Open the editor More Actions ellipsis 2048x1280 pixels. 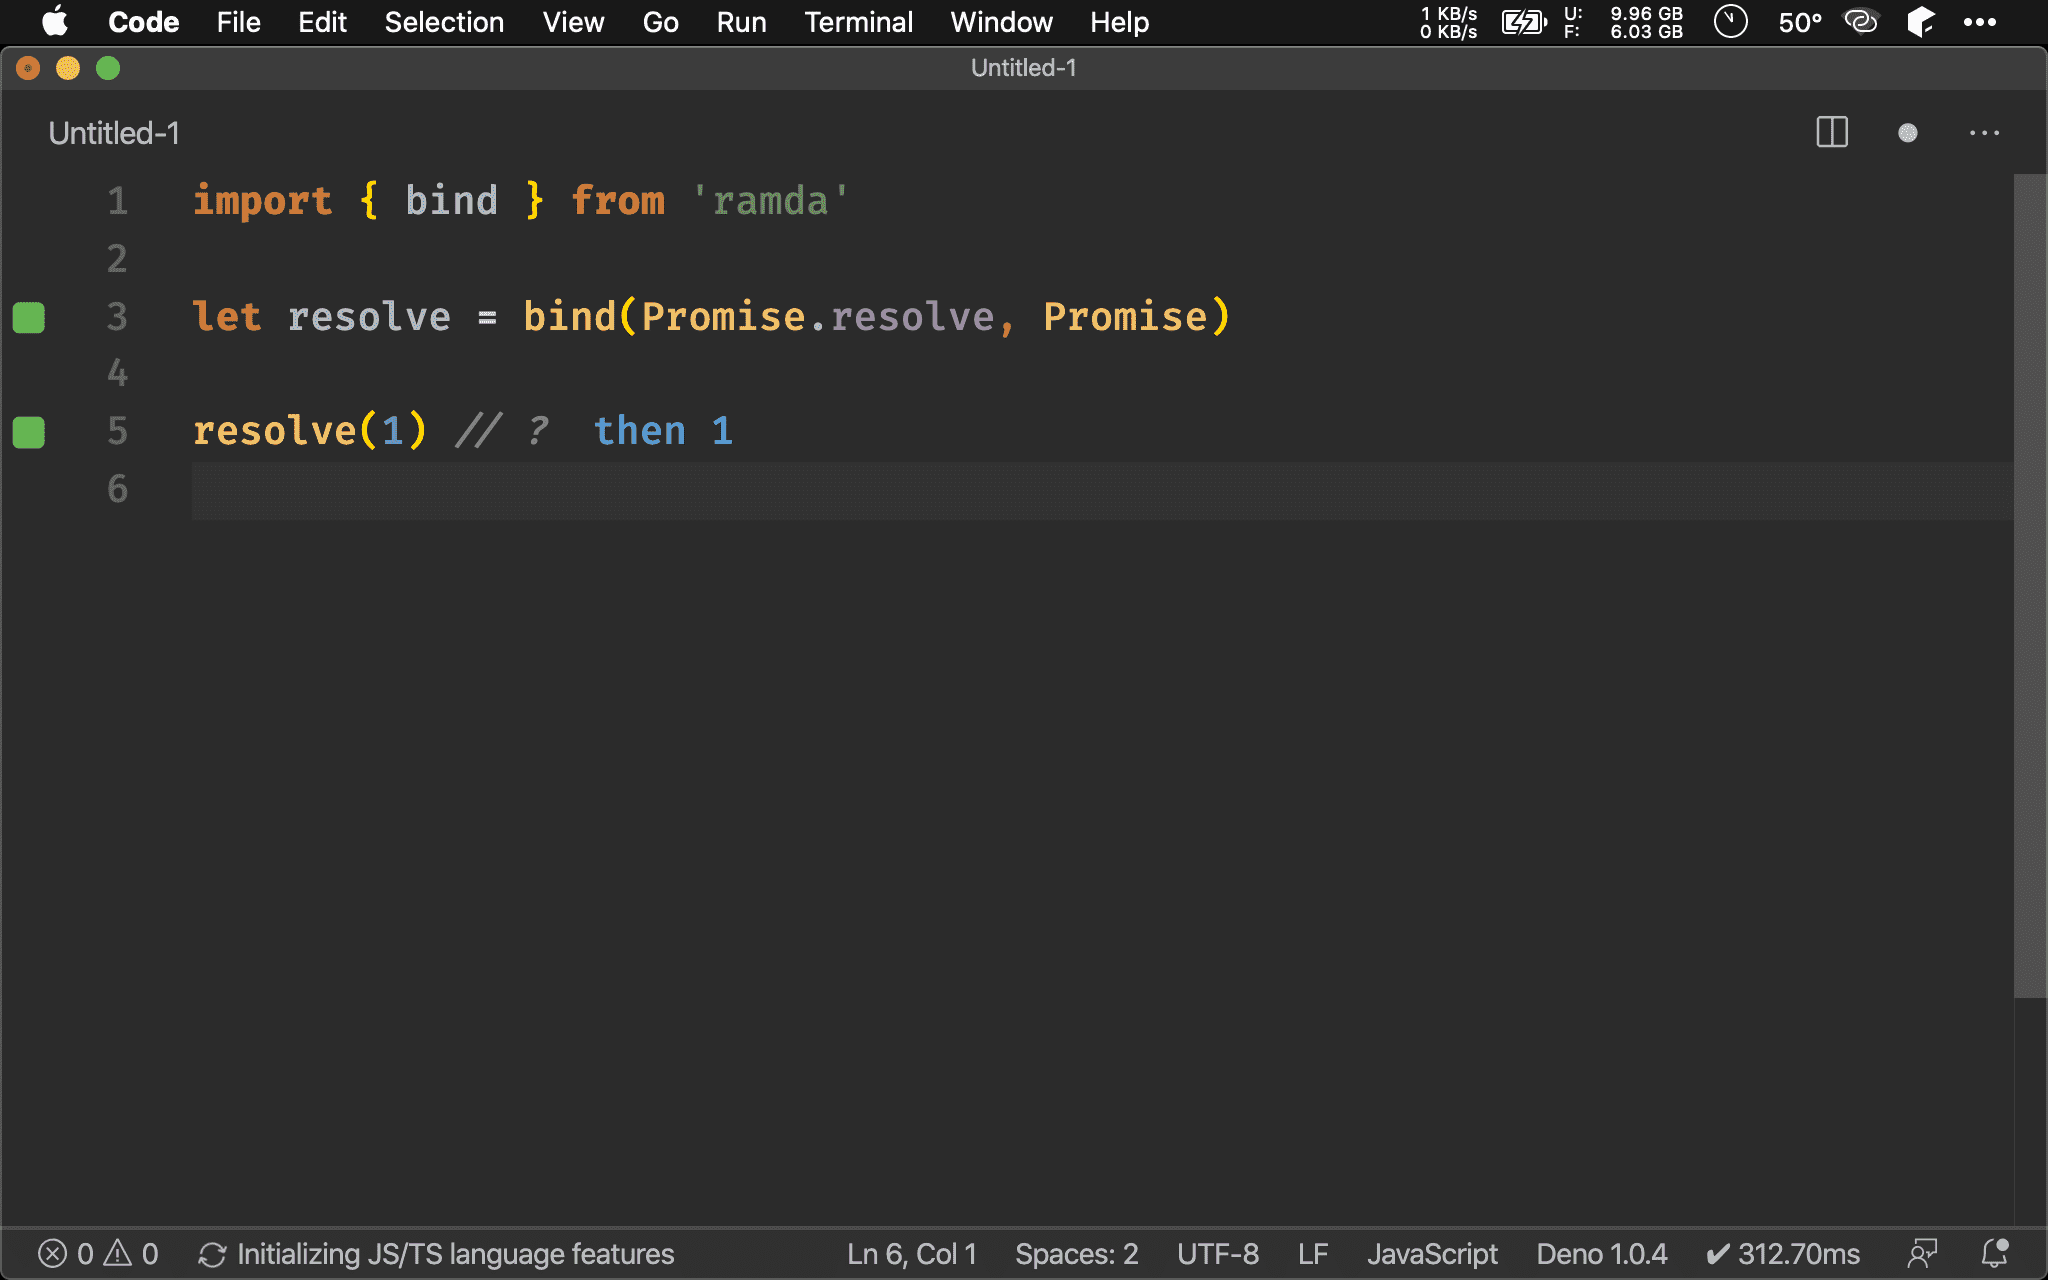1984,133
